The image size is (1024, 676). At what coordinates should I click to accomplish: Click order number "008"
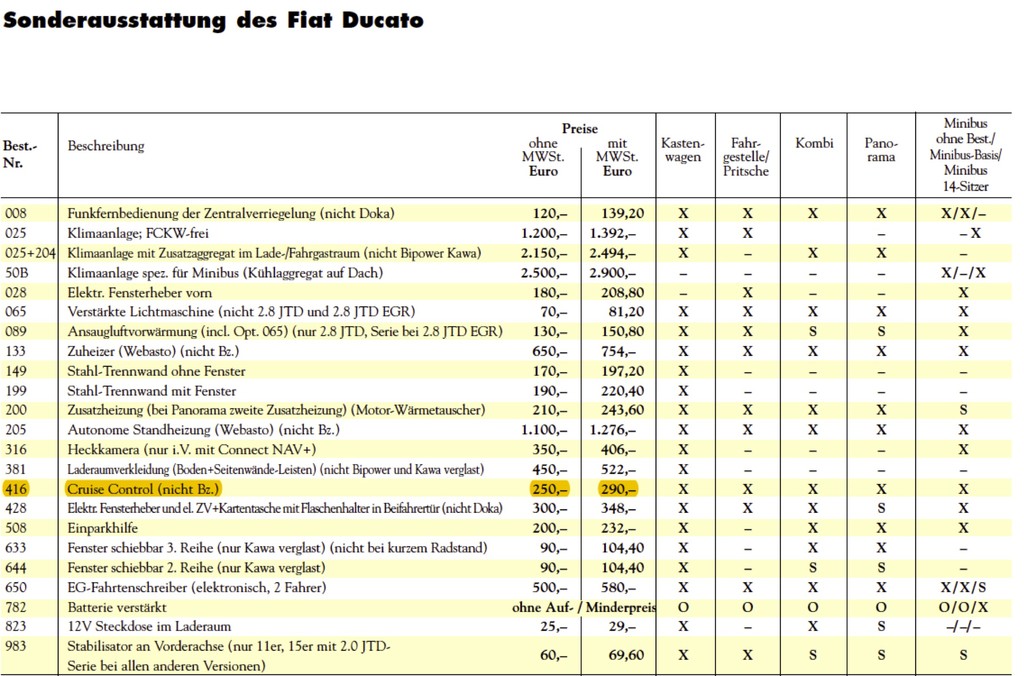click(x=16, y=214)
